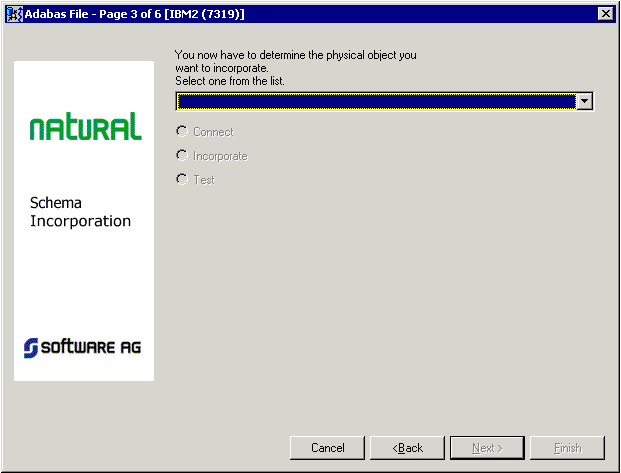Close the Adabas File wizard window
Viewport: 621px width, 473px height.
(605, 13)
